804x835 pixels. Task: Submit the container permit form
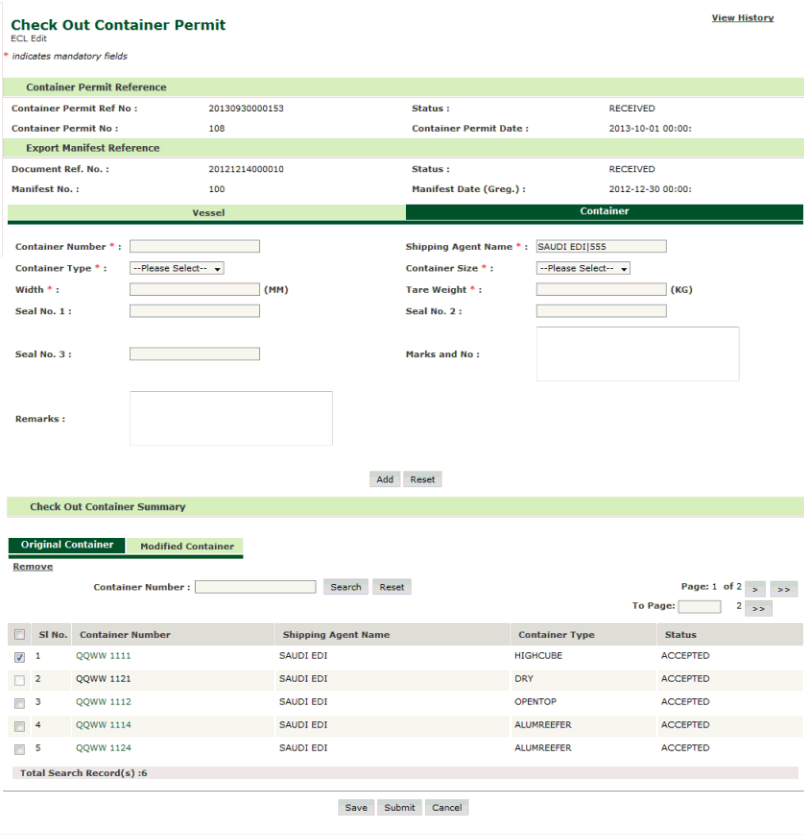pyautogui.click(x=399, y=808)
